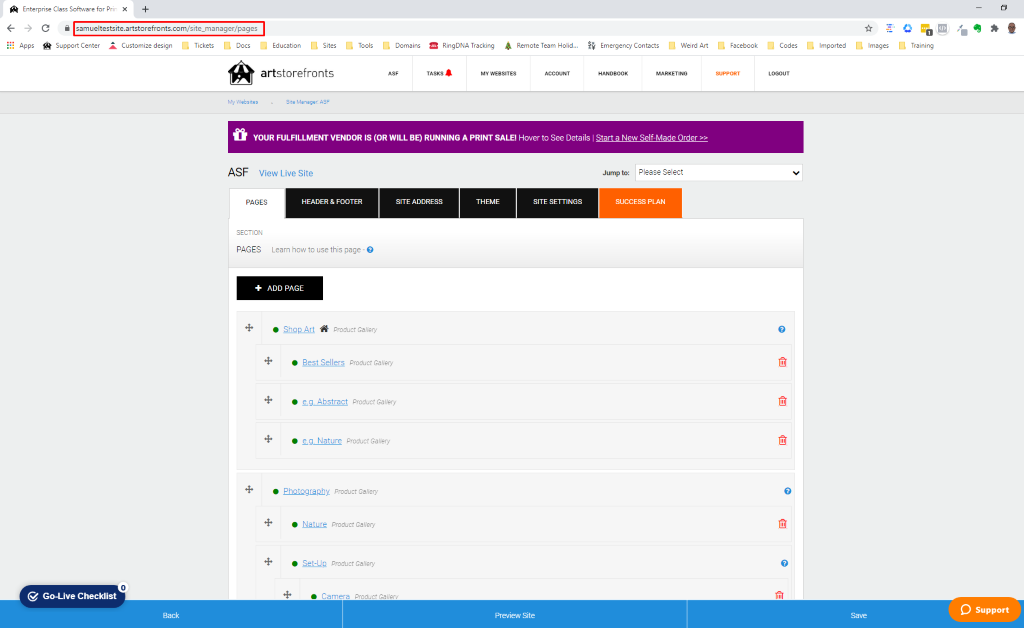Click the drag handle for e.g. Nature

(268, 439)
